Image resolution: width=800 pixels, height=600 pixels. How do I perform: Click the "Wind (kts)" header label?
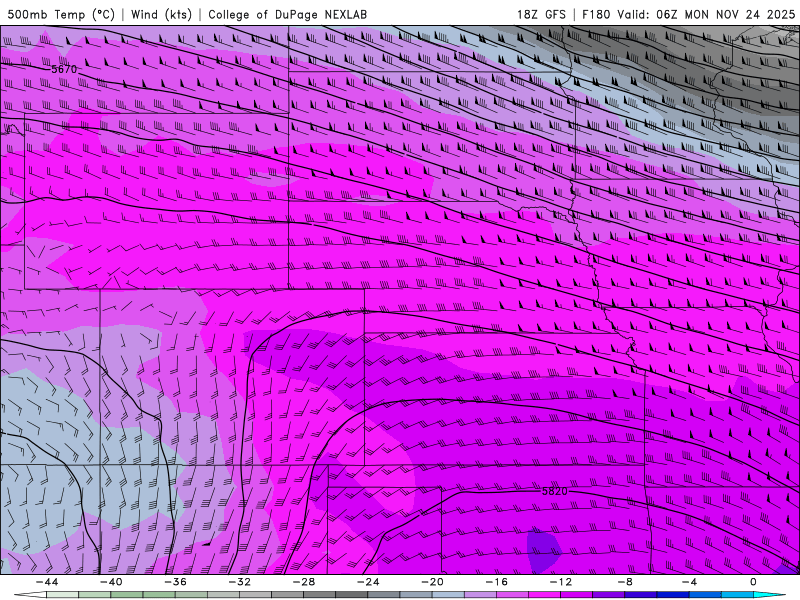tap(161, 14)
